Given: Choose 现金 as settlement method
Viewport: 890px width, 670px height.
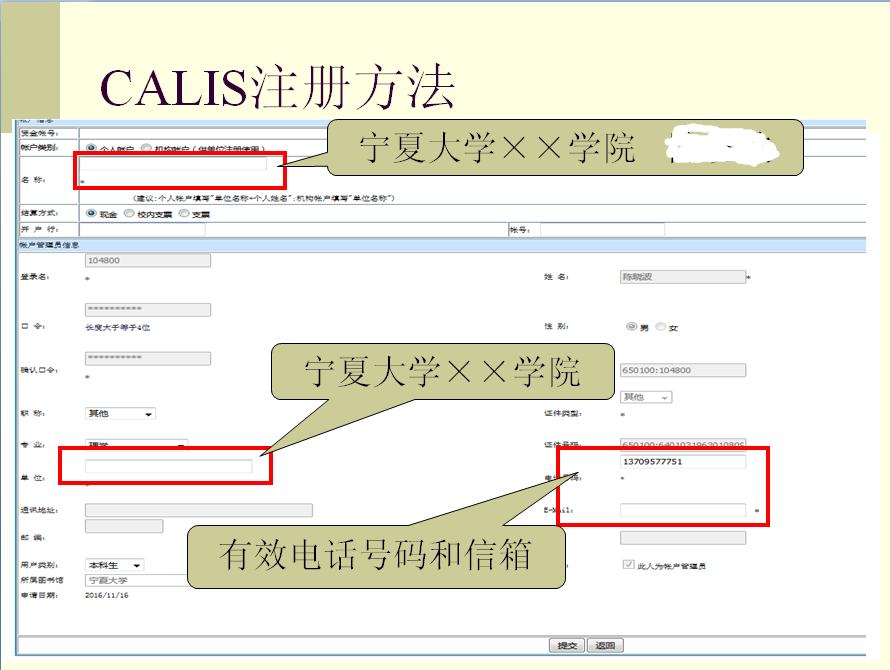Looking at the screenshot, I should coord(91,213).
